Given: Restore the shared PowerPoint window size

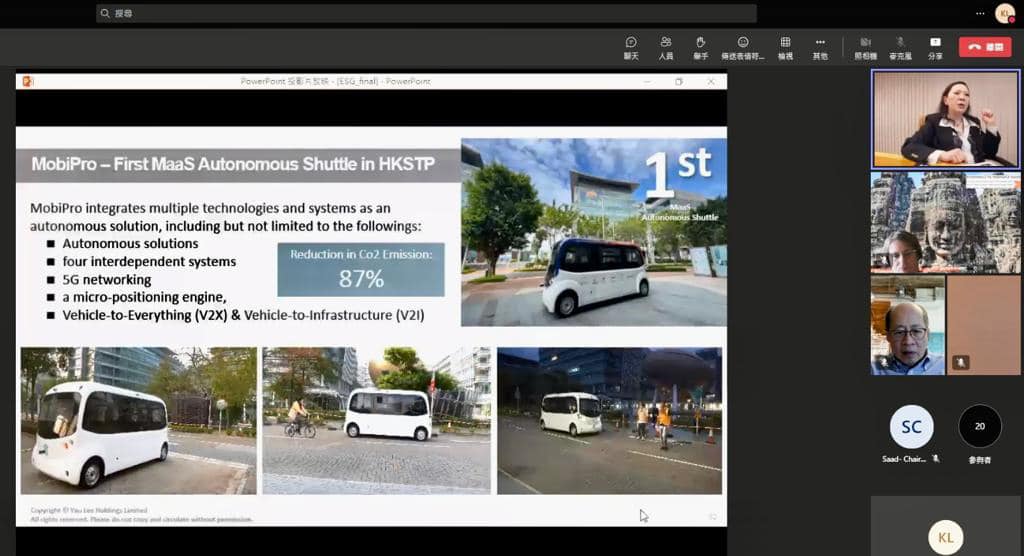Looking at the screenshot, I should [679, 81].
